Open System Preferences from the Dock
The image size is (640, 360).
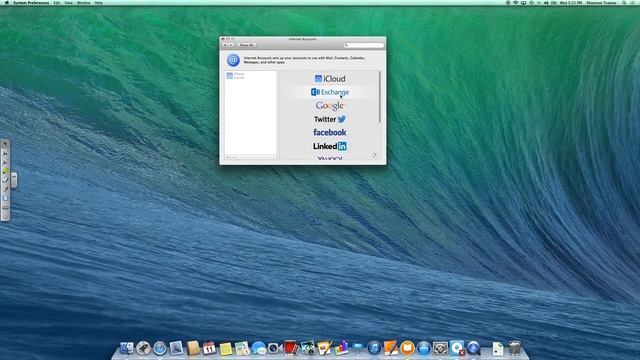[440, 348]
